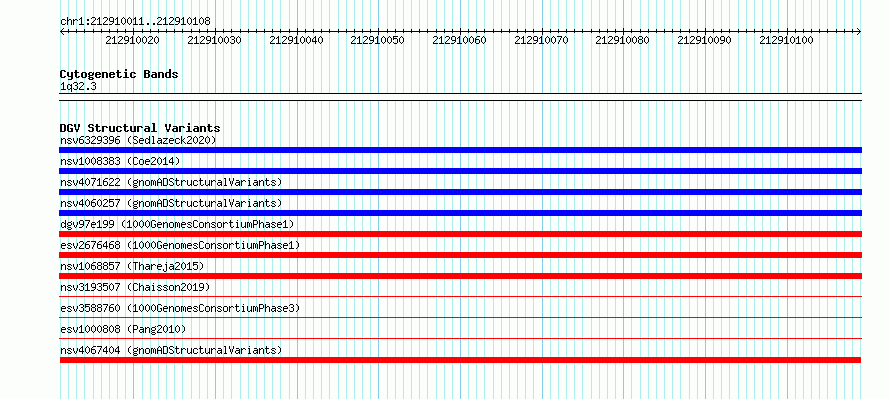
Task: Click the nsv6329396 (Sedlazeck2020) variant label
Action: tap(138, 140)
